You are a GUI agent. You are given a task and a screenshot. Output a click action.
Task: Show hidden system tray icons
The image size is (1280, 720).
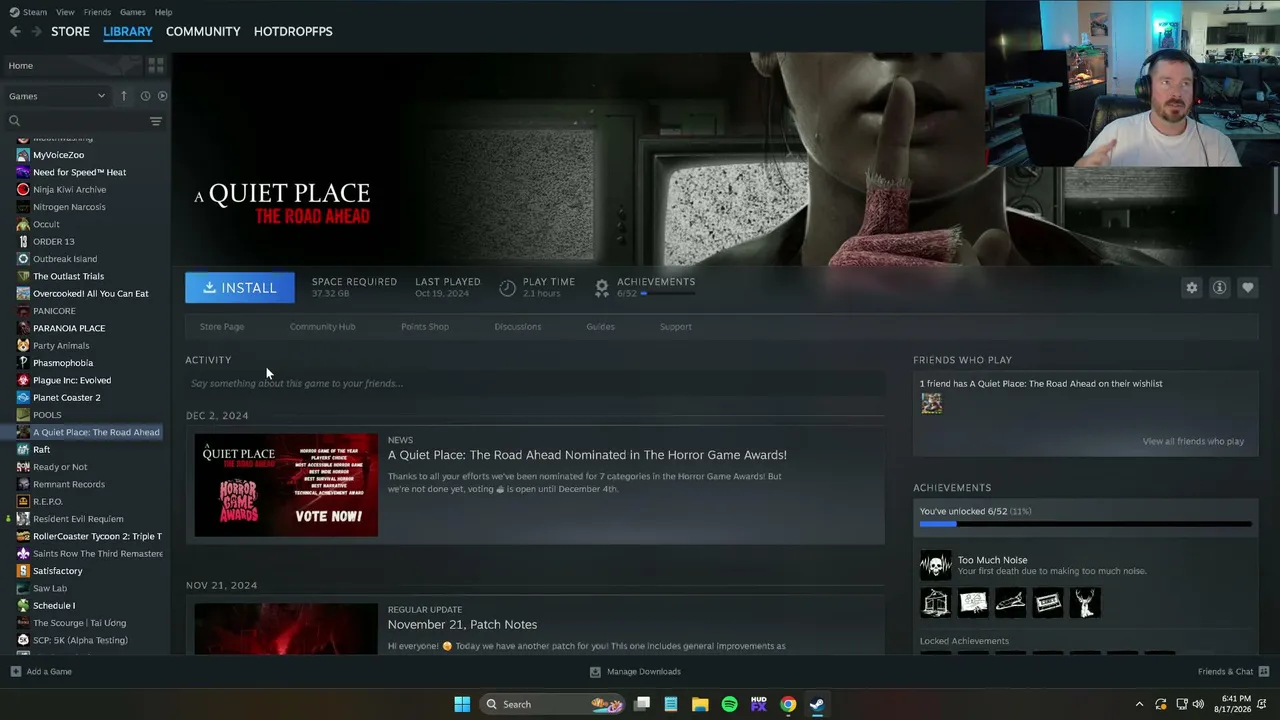1139,704
